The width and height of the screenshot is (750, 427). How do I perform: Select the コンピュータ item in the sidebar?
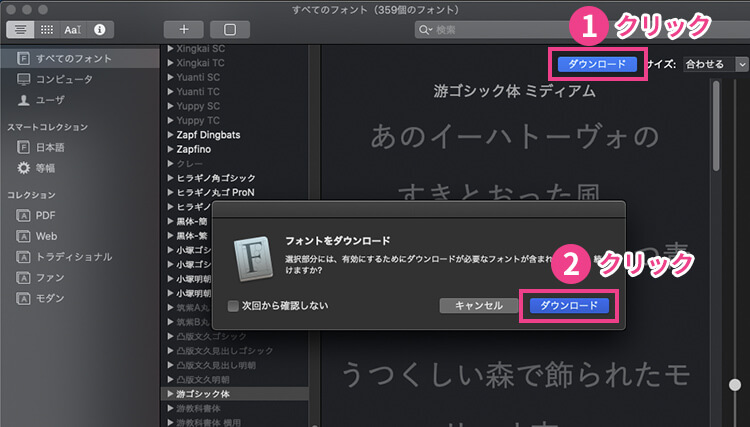(x=64, y=79)
